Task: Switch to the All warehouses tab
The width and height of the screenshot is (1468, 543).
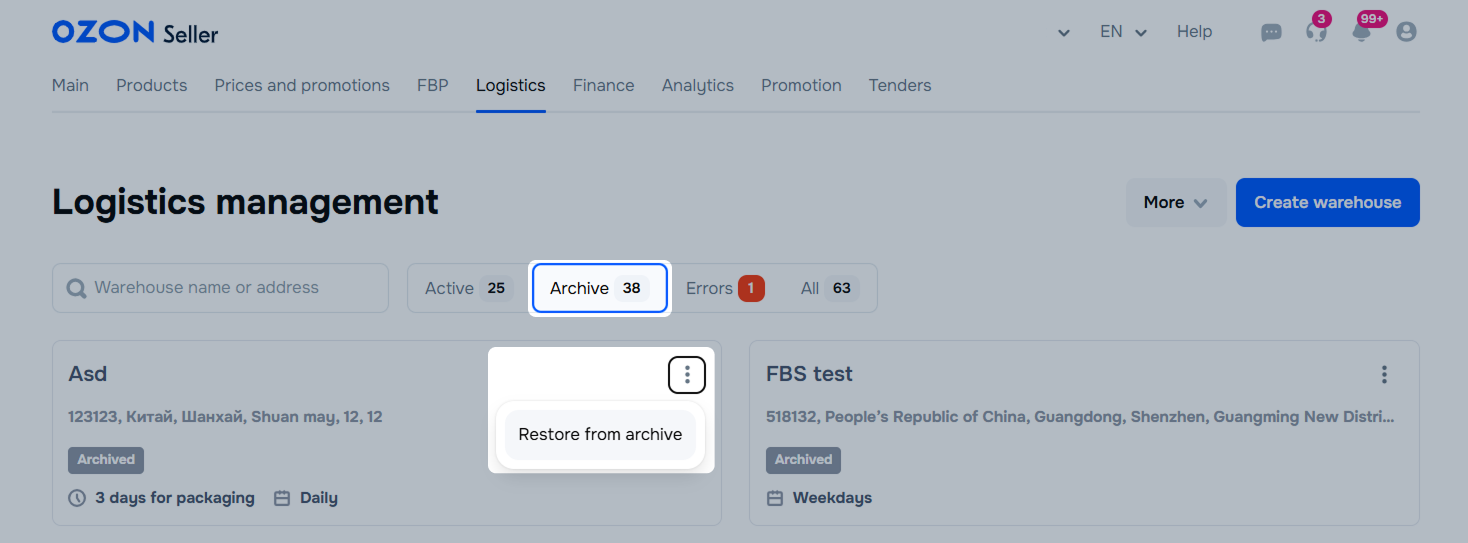Action: click(x=829, y=288)
